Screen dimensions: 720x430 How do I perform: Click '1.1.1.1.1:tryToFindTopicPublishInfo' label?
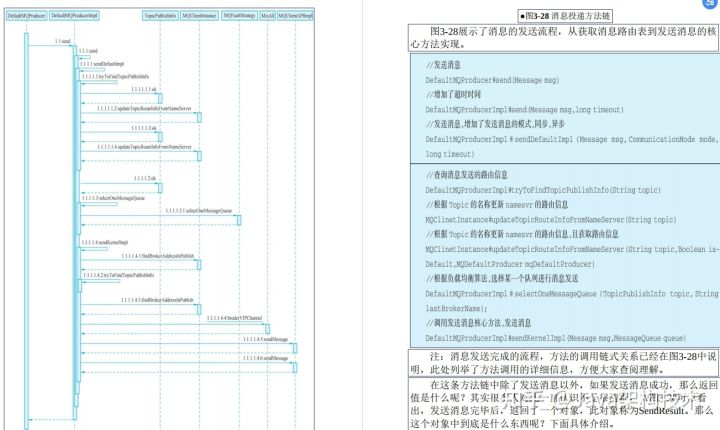point(115,76)
